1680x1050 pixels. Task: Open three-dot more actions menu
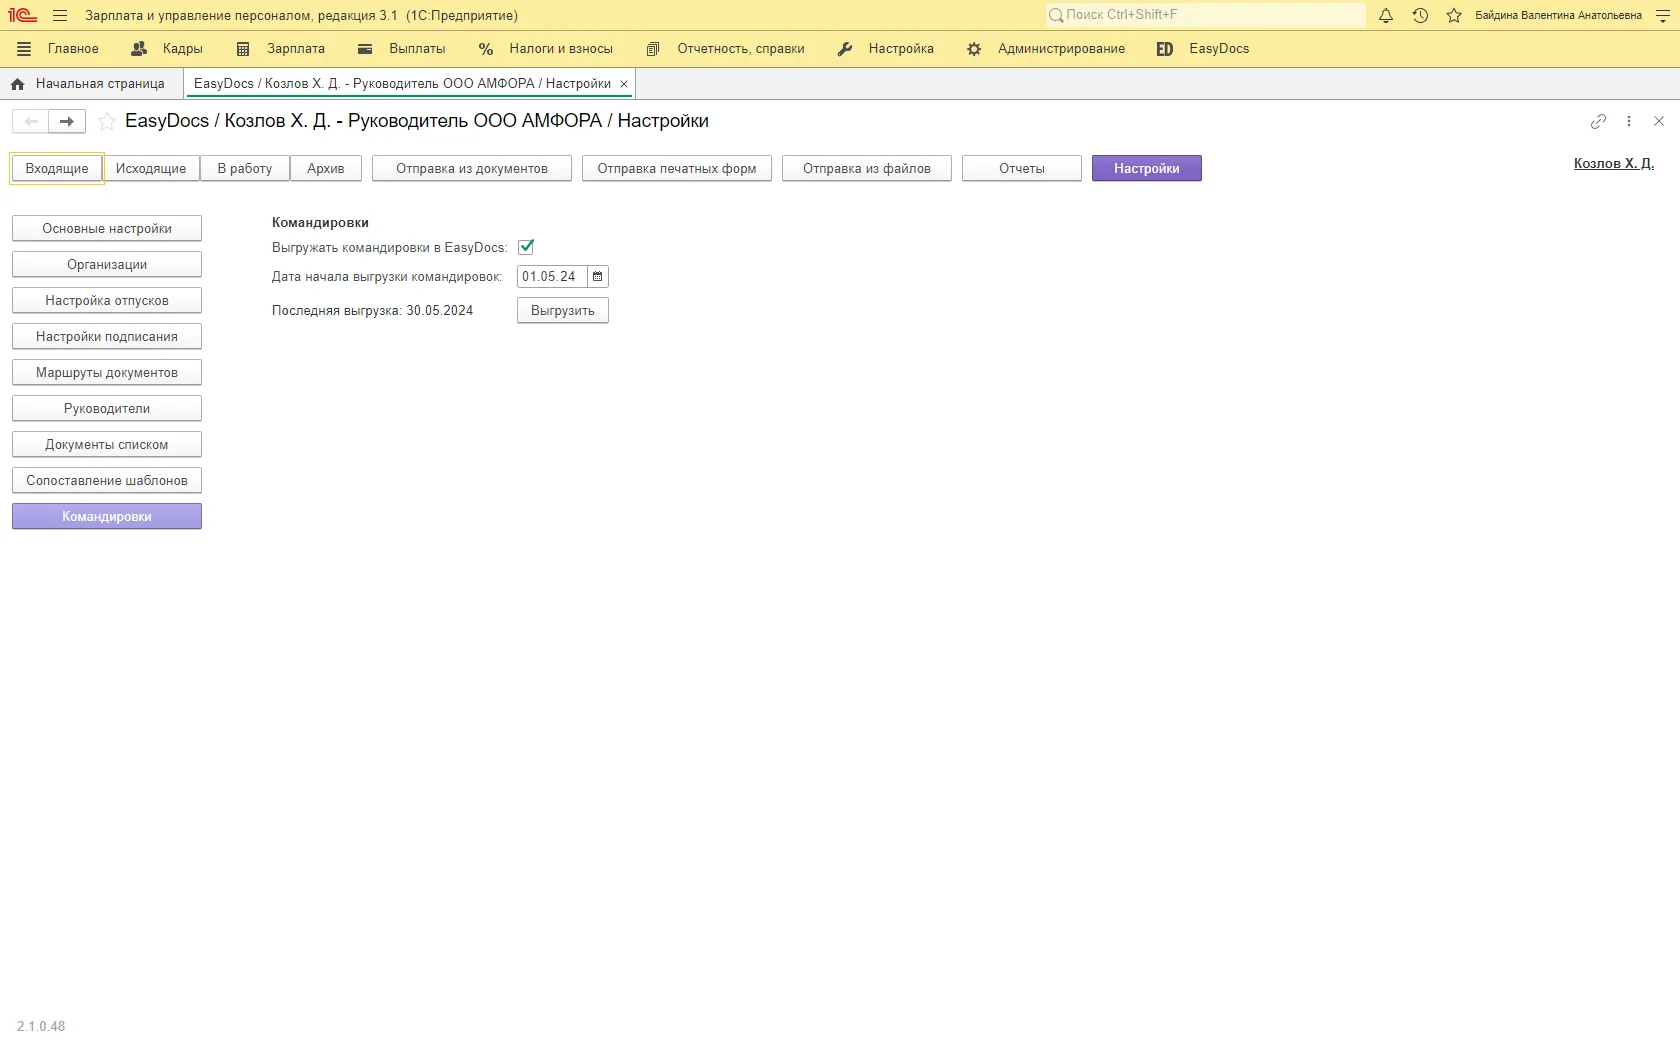tap(1629, 121)
